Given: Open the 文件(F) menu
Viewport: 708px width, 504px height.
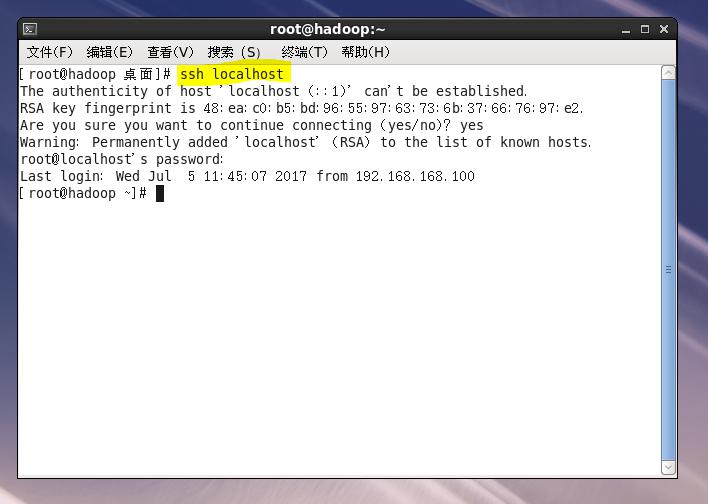Looking at the screenshot, I should pos(49,52).
